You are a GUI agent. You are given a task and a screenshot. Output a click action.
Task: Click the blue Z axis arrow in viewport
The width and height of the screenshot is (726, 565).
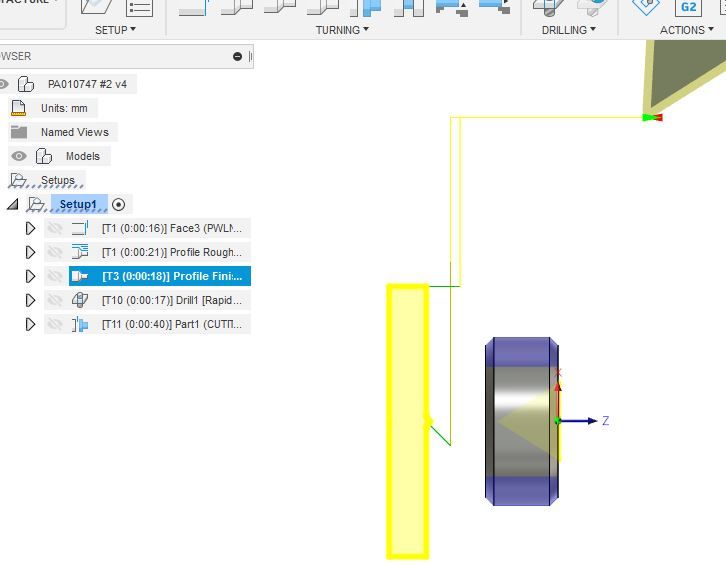tap(580, 421)
